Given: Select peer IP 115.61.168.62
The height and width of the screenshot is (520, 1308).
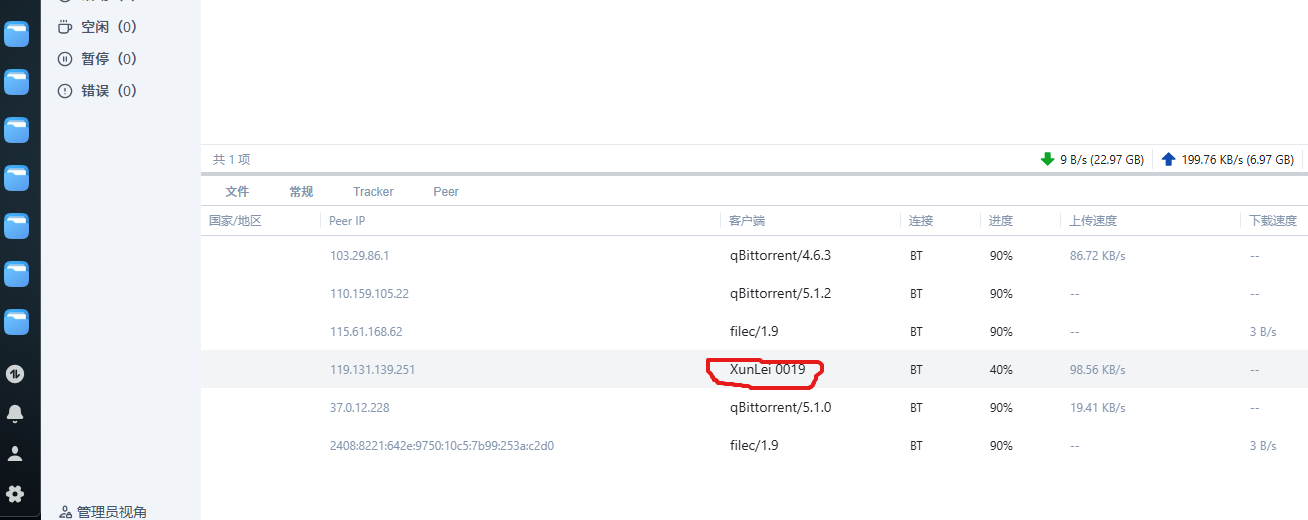Looking at the screenshot, I should coord(366,332).
